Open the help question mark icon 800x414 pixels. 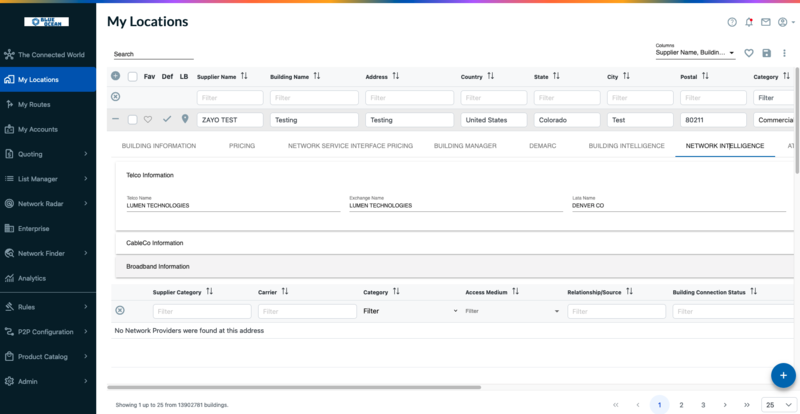click(x=732, y=22)
